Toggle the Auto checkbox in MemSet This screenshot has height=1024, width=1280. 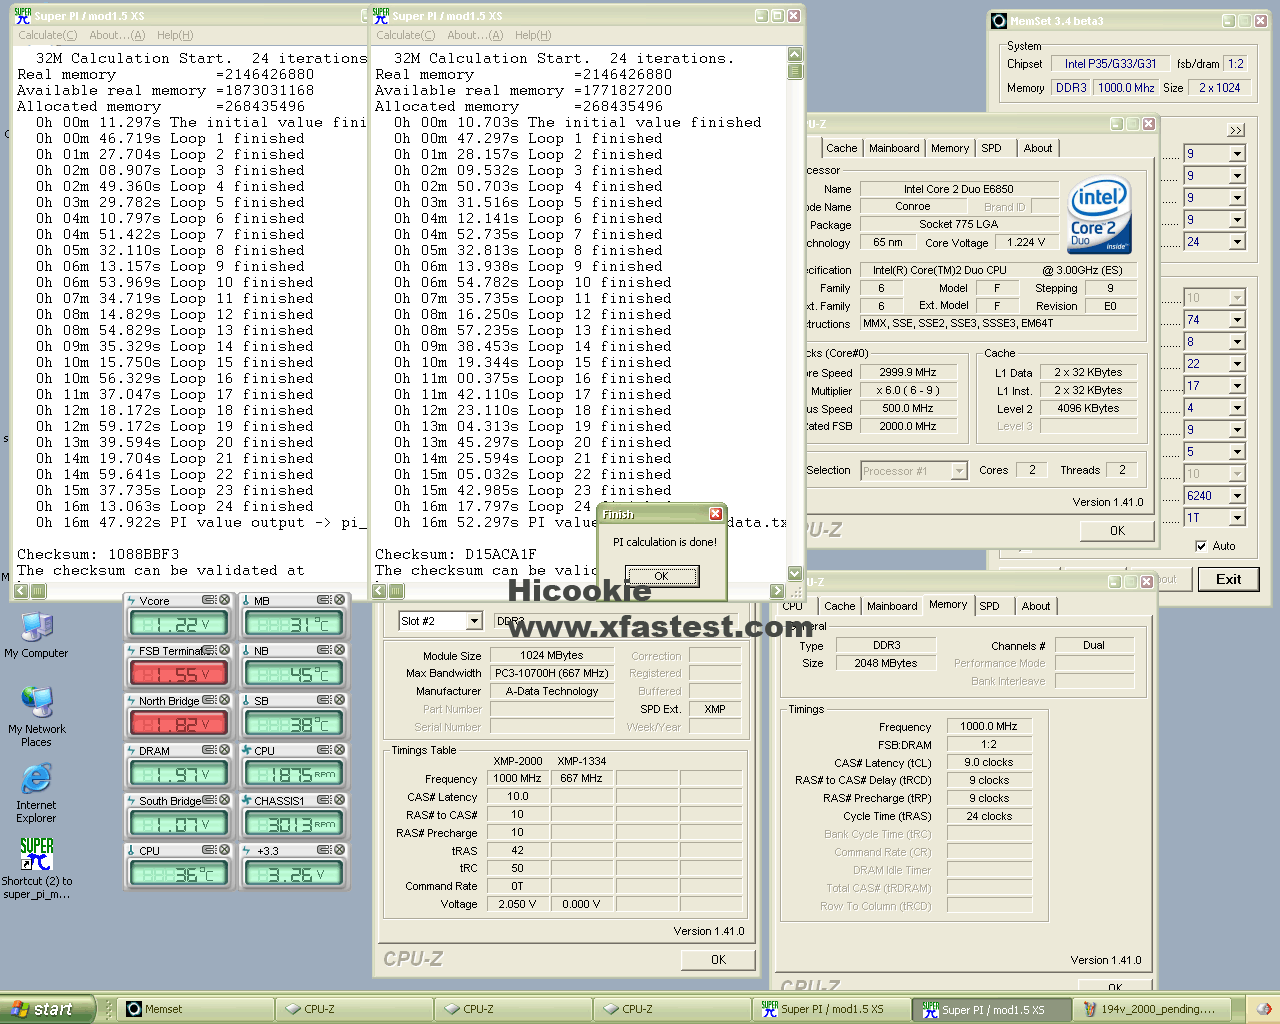(x=1201, y=546)
